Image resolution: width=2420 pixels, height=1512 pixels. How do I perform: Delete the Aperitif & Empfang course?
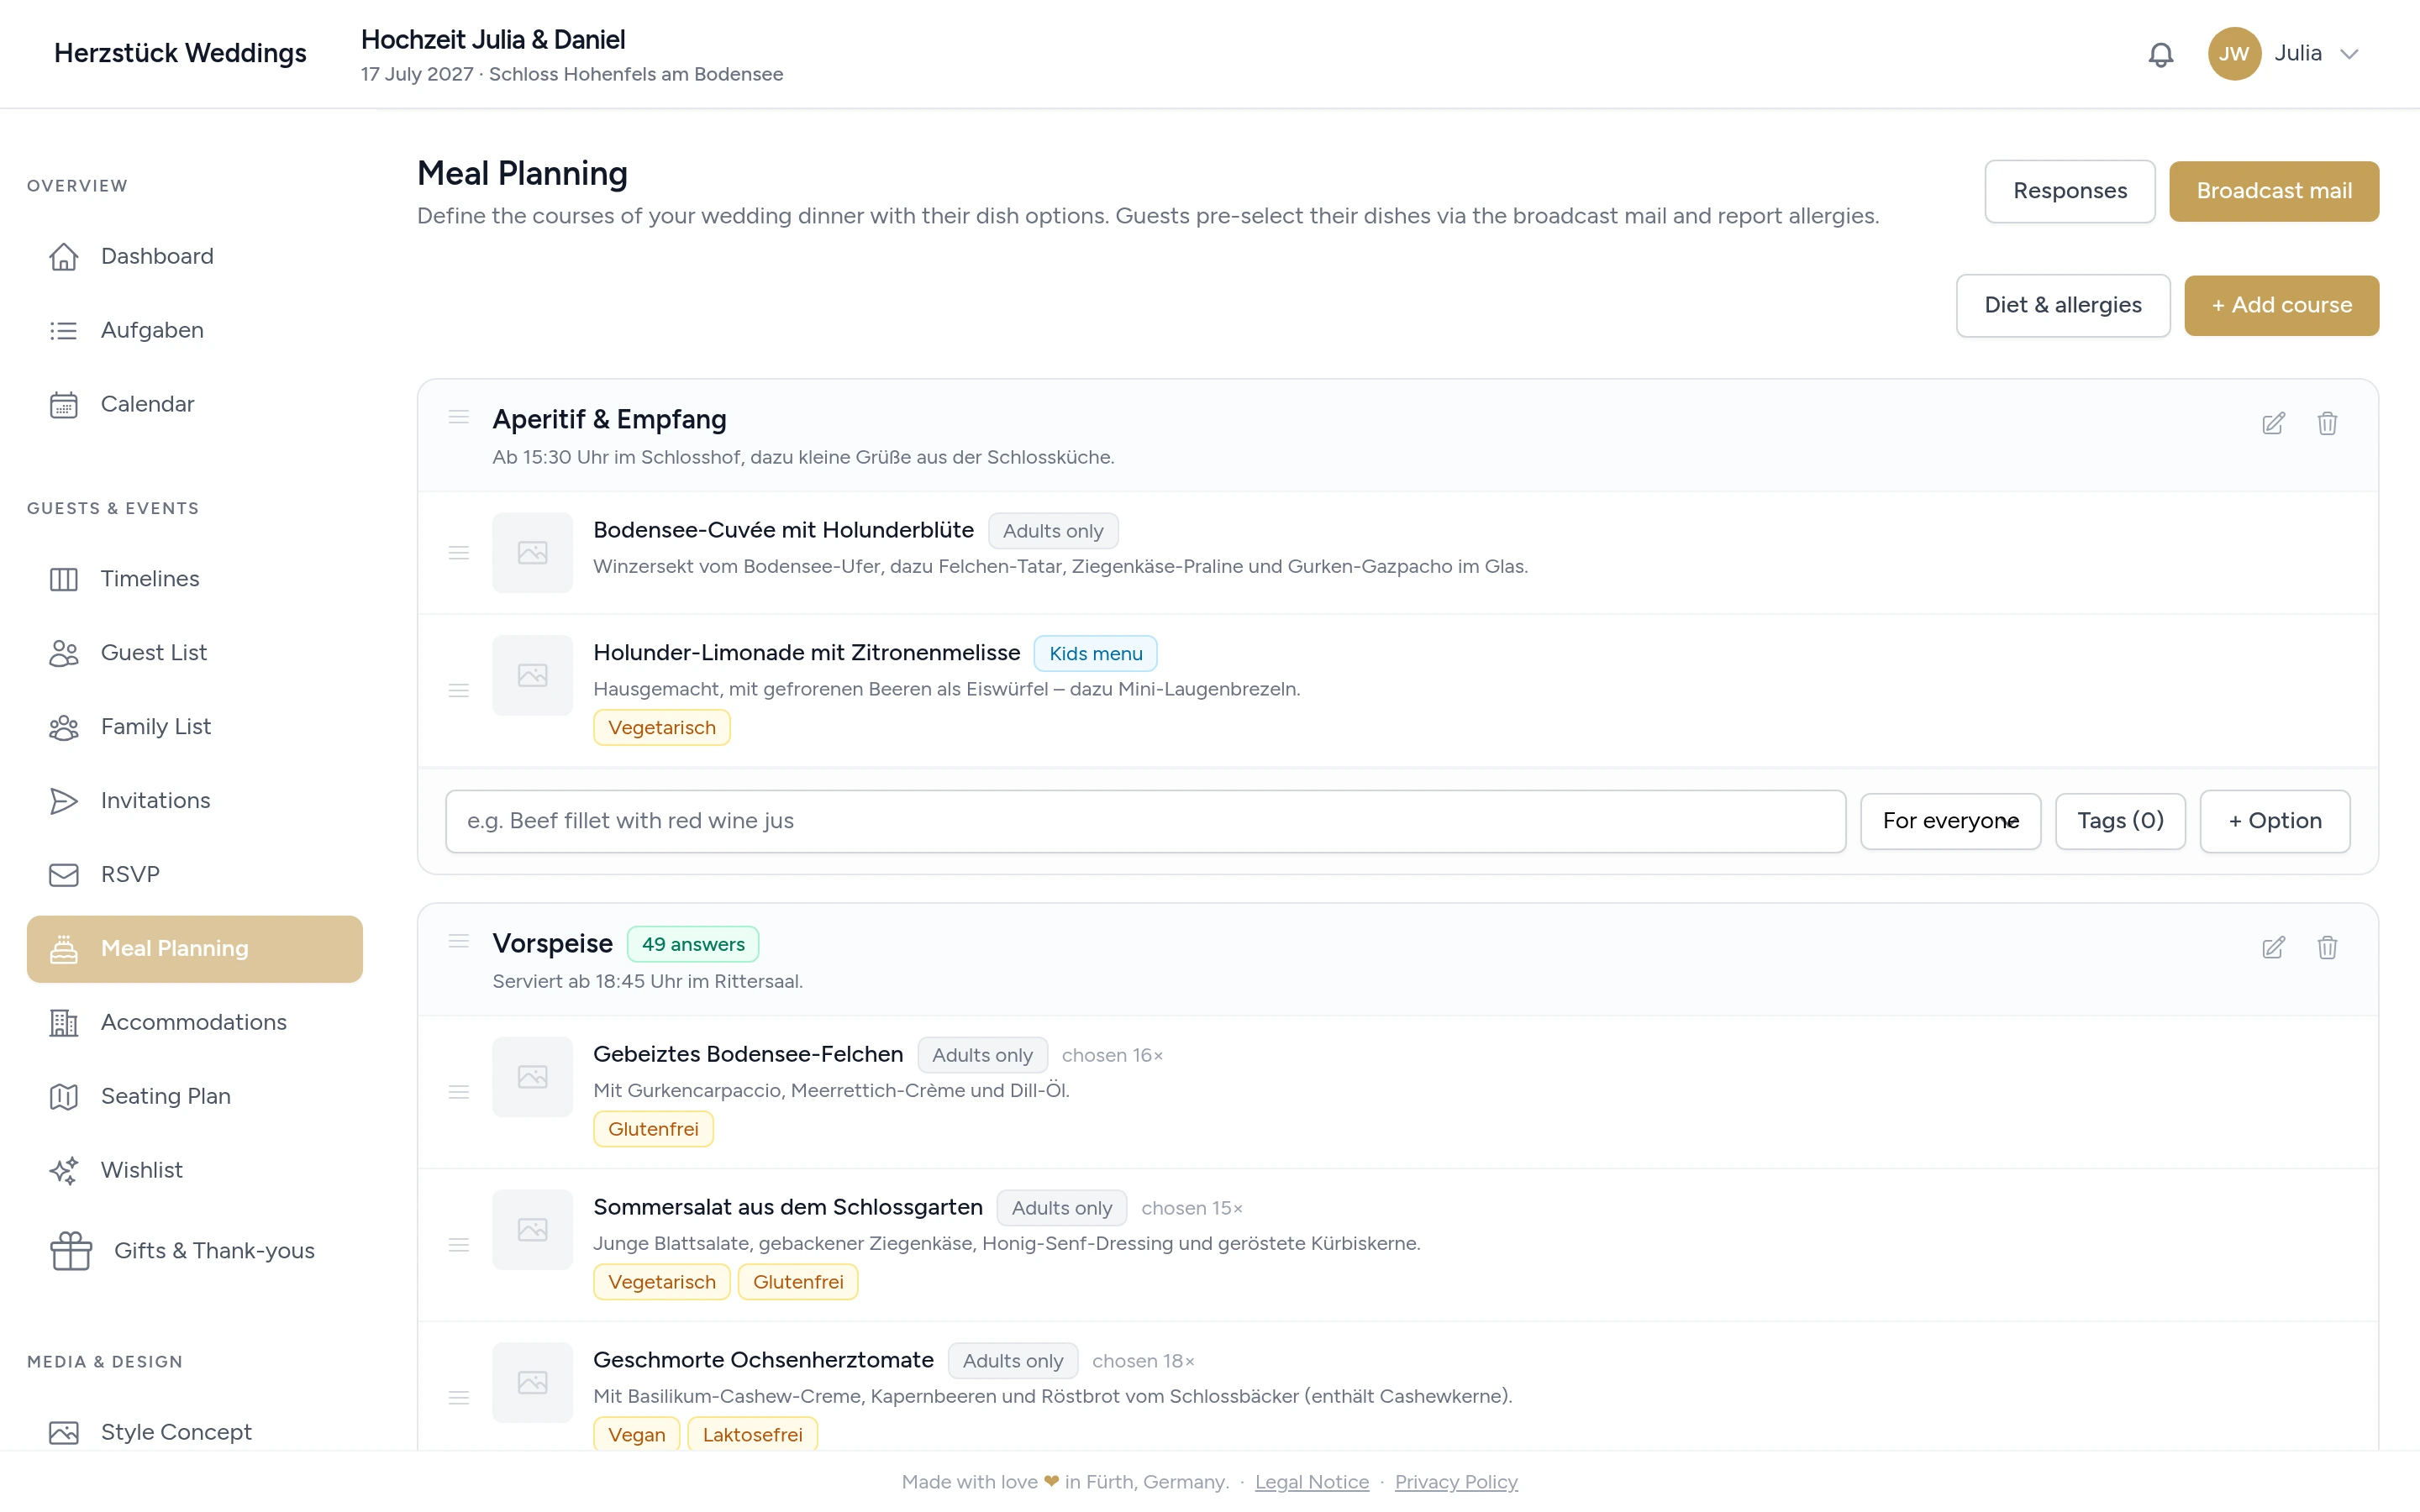(2327, 423)
